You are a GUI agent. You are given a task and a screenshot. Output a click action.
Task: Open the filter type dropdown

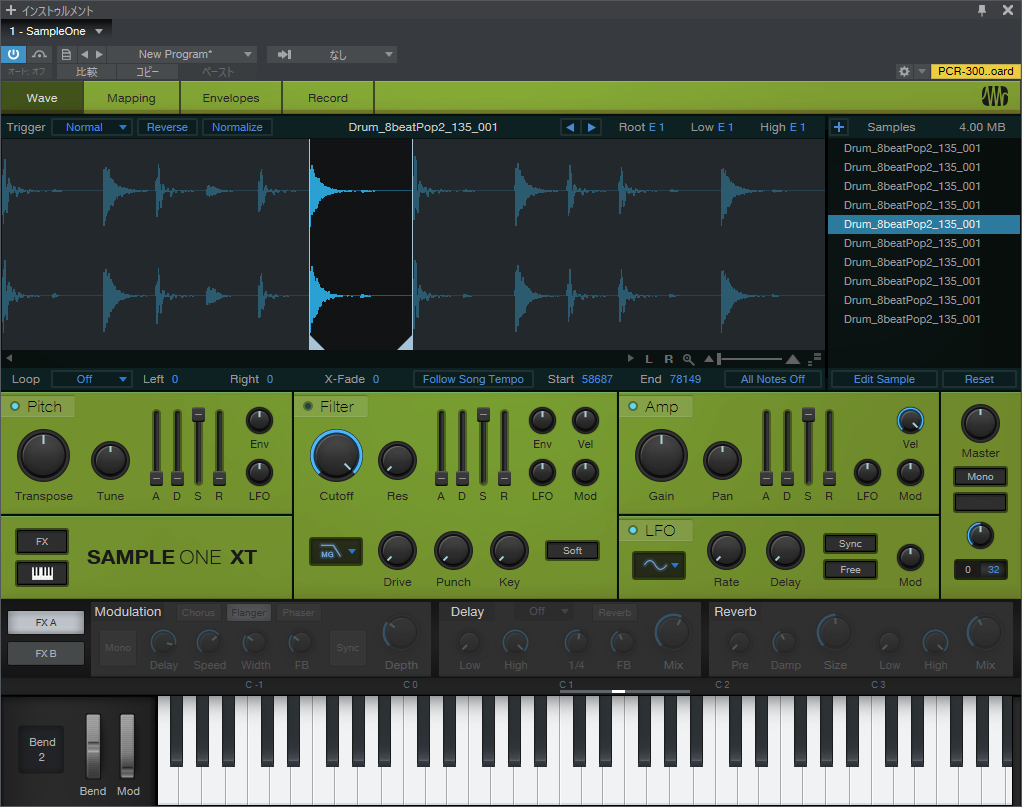[336, 551]
